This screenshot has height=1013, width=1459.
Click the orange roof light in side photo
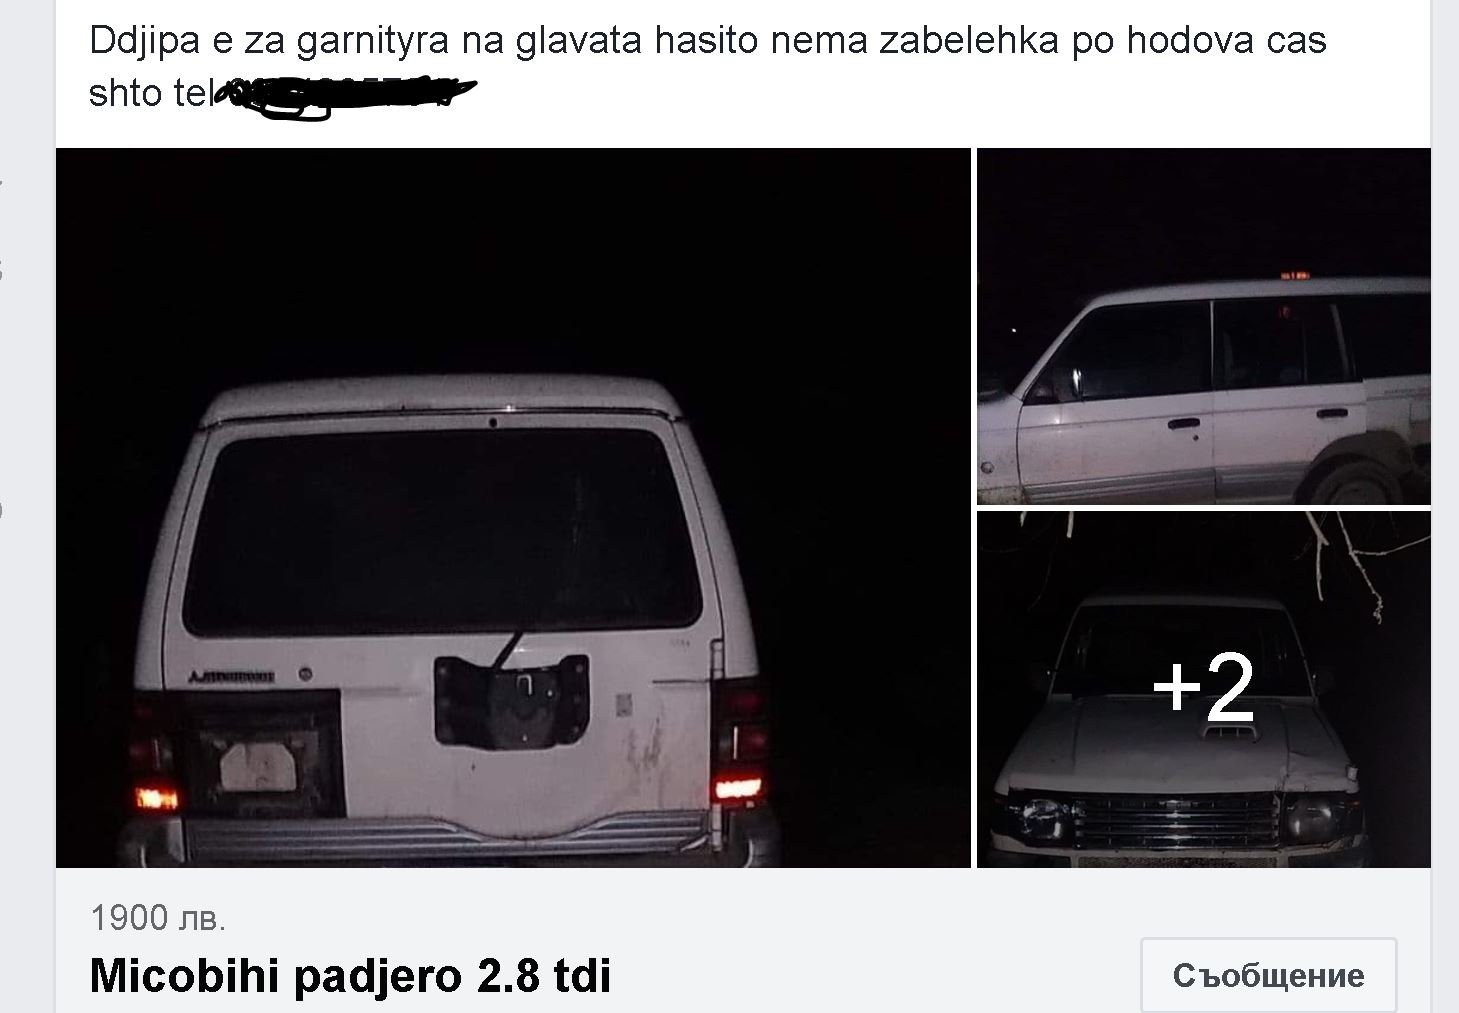[x=1294, y=274]
